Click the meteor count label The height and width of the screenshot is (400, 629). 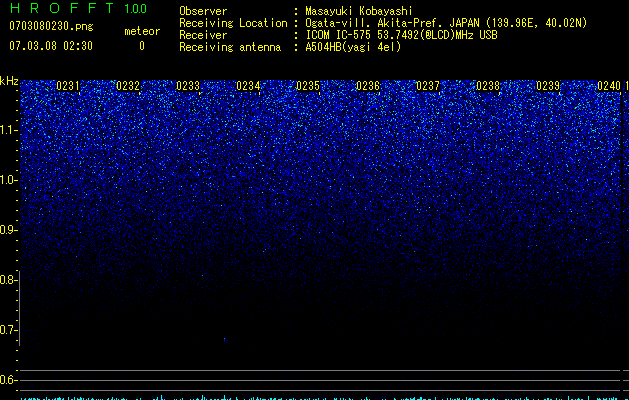[x=142, y=31]
